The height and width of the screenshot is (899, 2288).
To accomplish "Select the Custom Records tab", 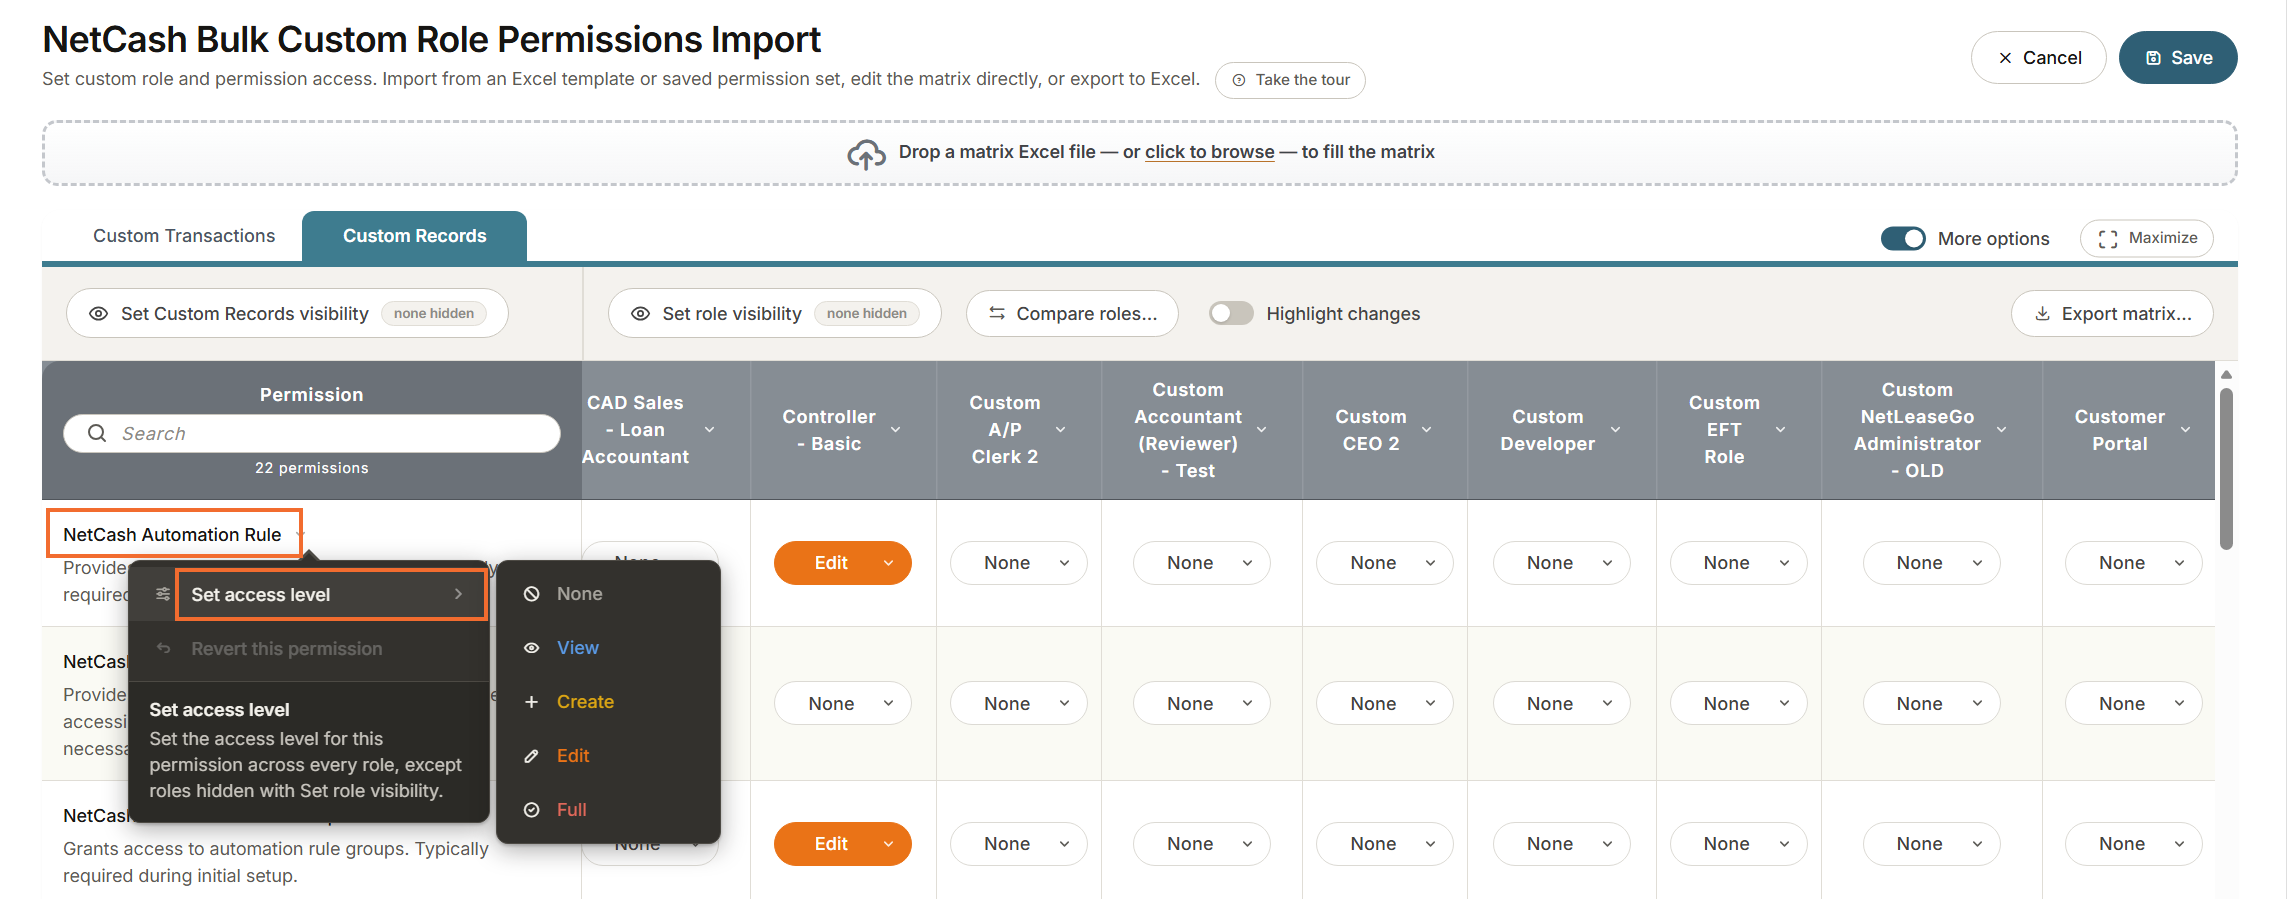I will (x=415, y=236).
